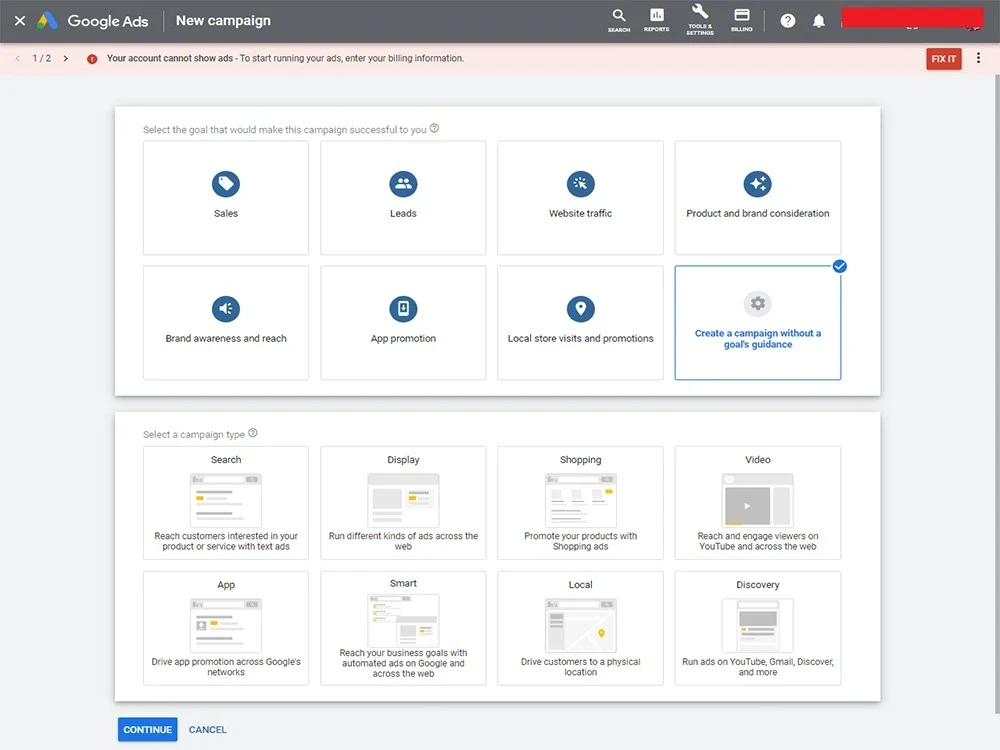Open the Search tool in header
The width and height of the screenshot is (1000, 750).
[619, 20]
